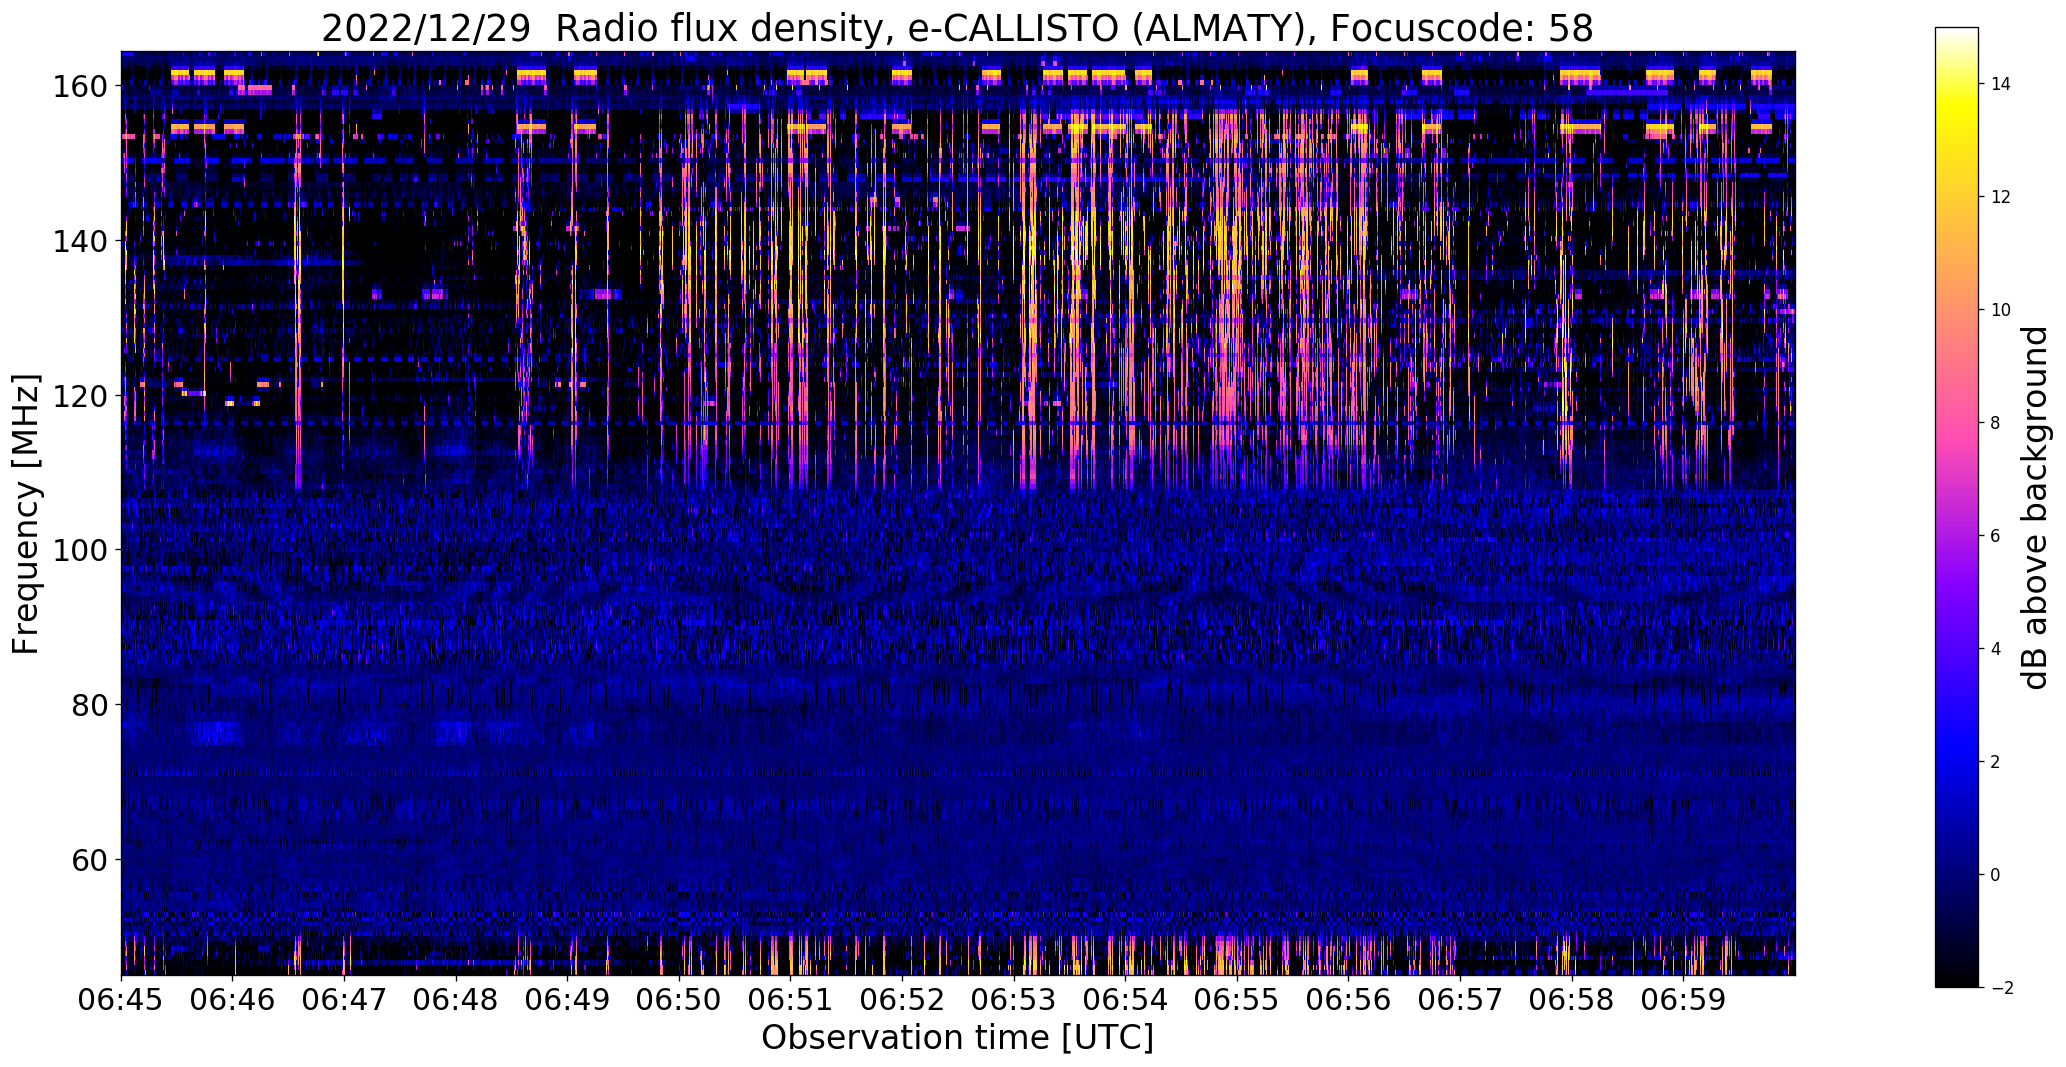Select the 06:52 time tick label

click(x=903, y=999)
